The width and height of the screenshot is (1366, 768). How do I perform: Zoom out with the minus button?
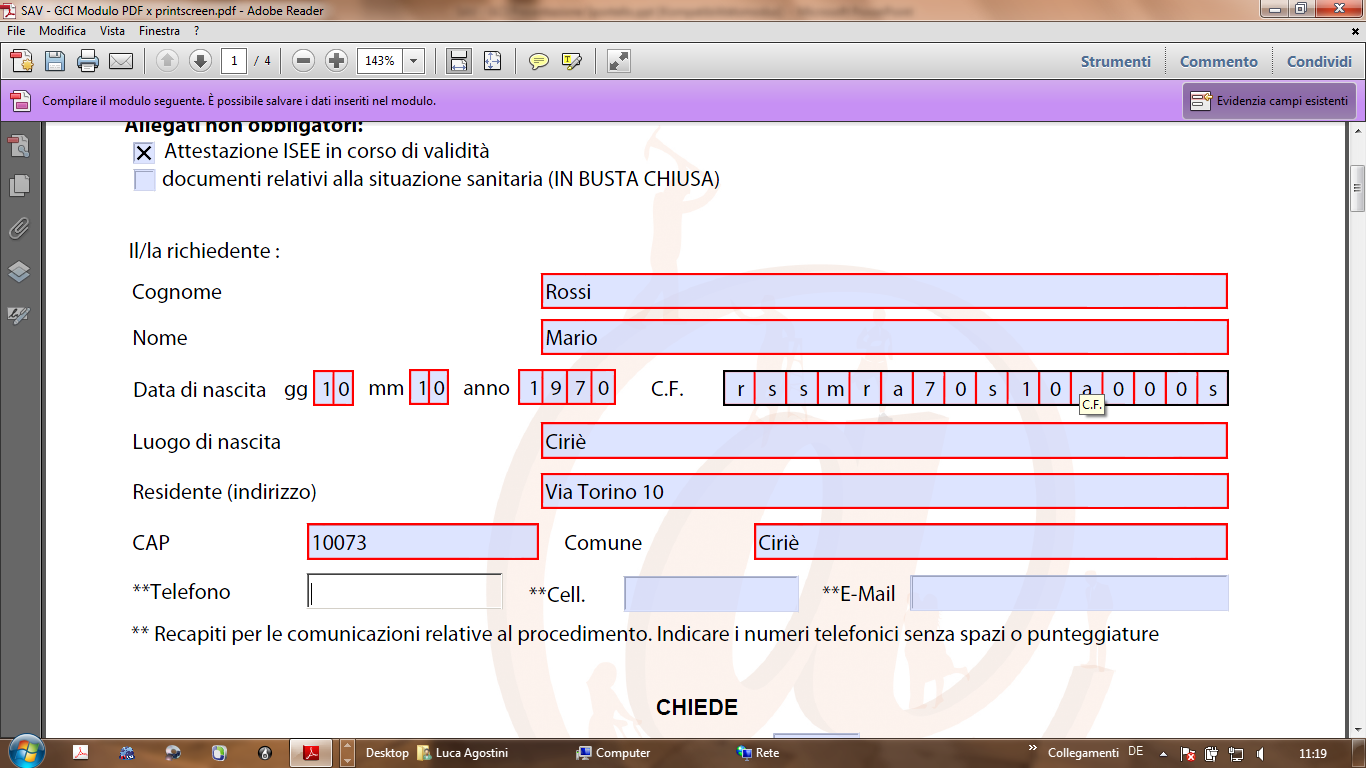point(304,61)
